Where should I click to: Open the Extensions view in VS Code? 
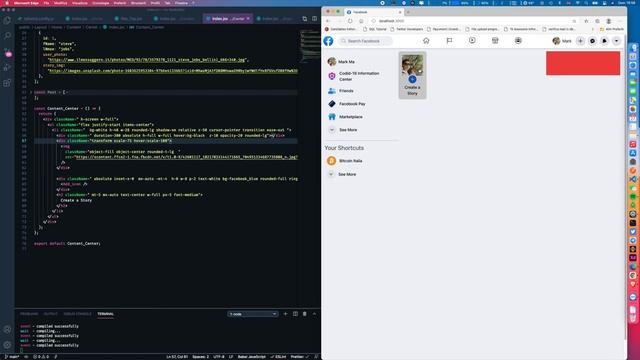[x=7, y=83]
